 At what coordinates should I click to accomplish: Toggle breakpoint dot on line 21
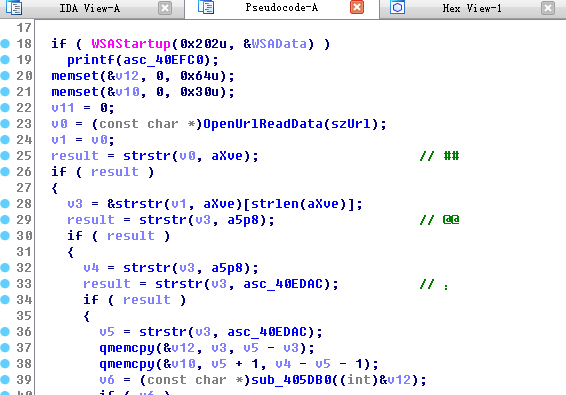pos(5,92)
